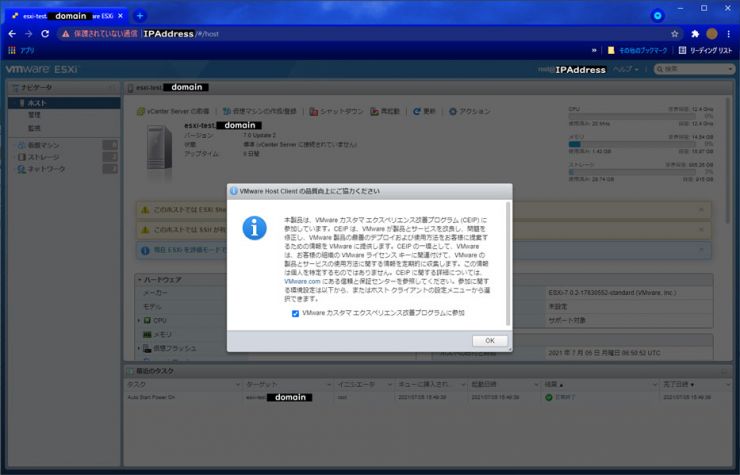
Task: Click the green task success icon
Action: click(x=548, y=398)
